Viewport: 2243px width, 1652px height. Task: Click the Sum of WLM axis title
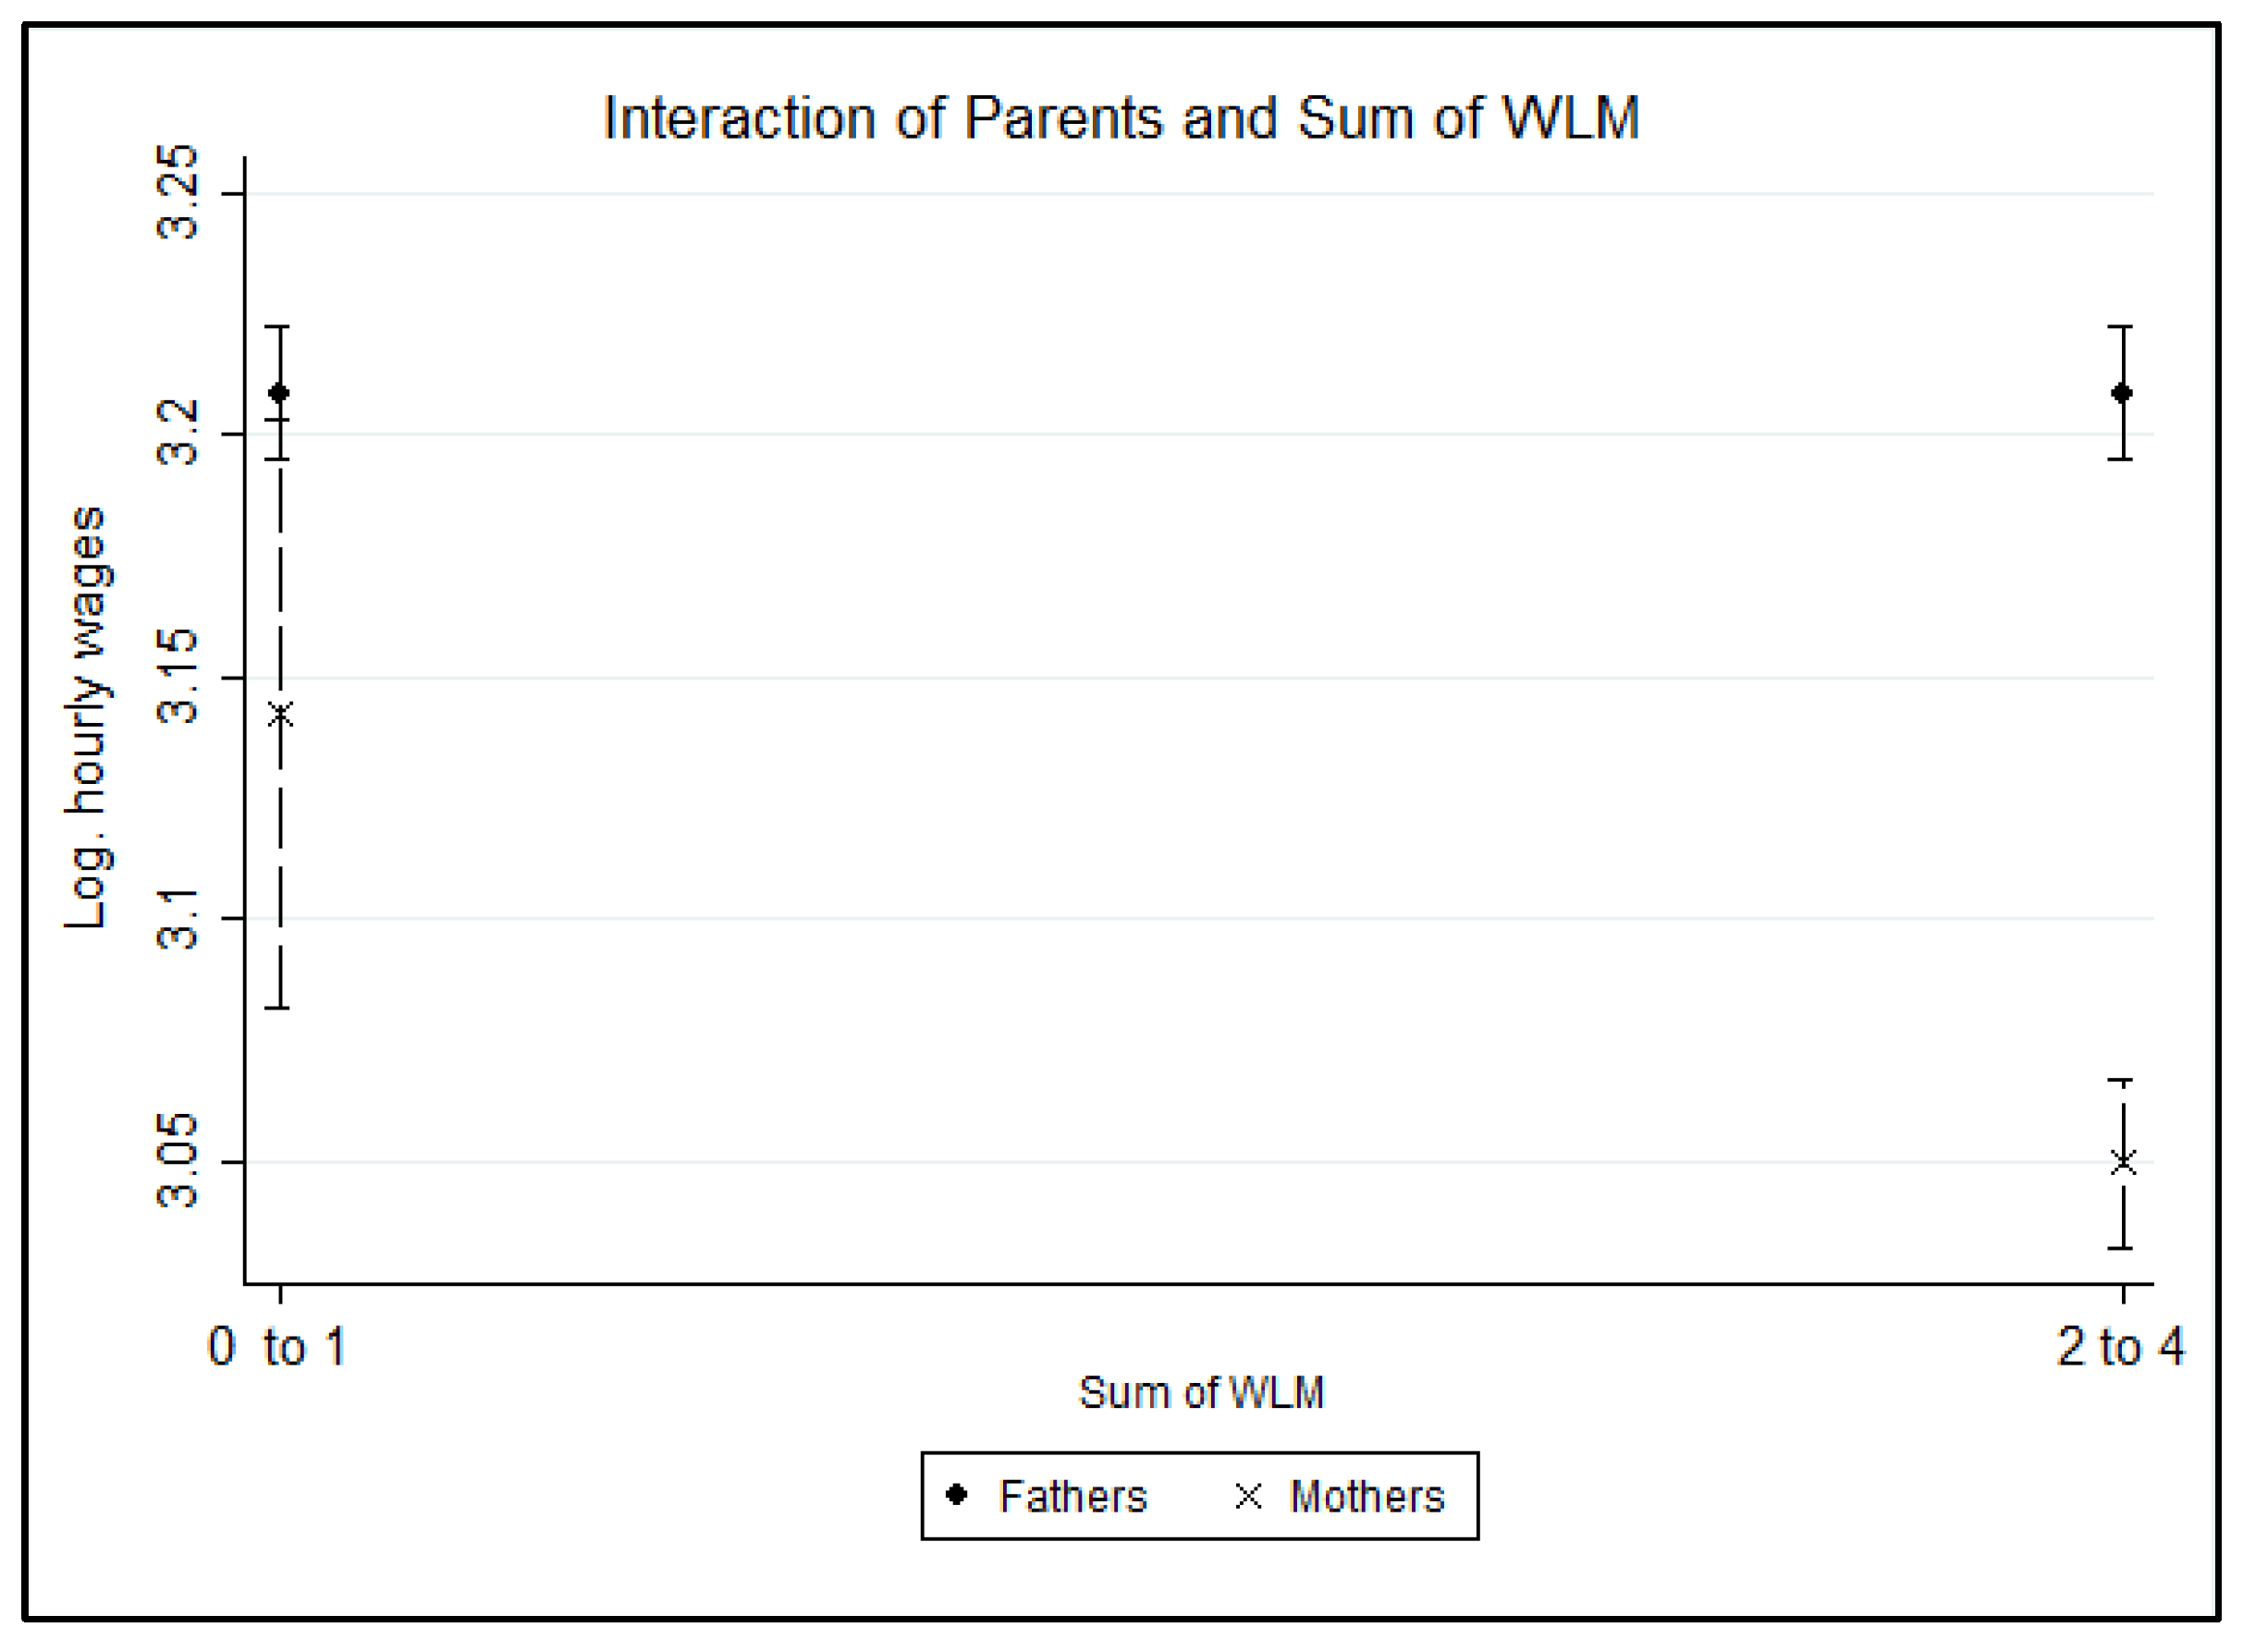point(1200,1392)
